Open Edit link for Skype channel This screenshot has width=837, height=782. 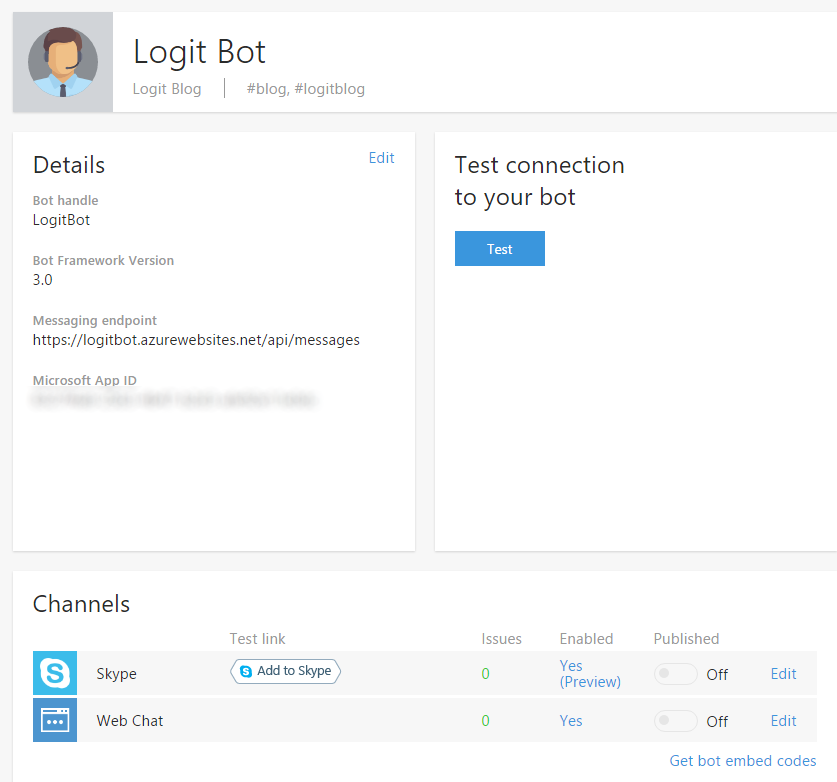(x=783, y=674)
